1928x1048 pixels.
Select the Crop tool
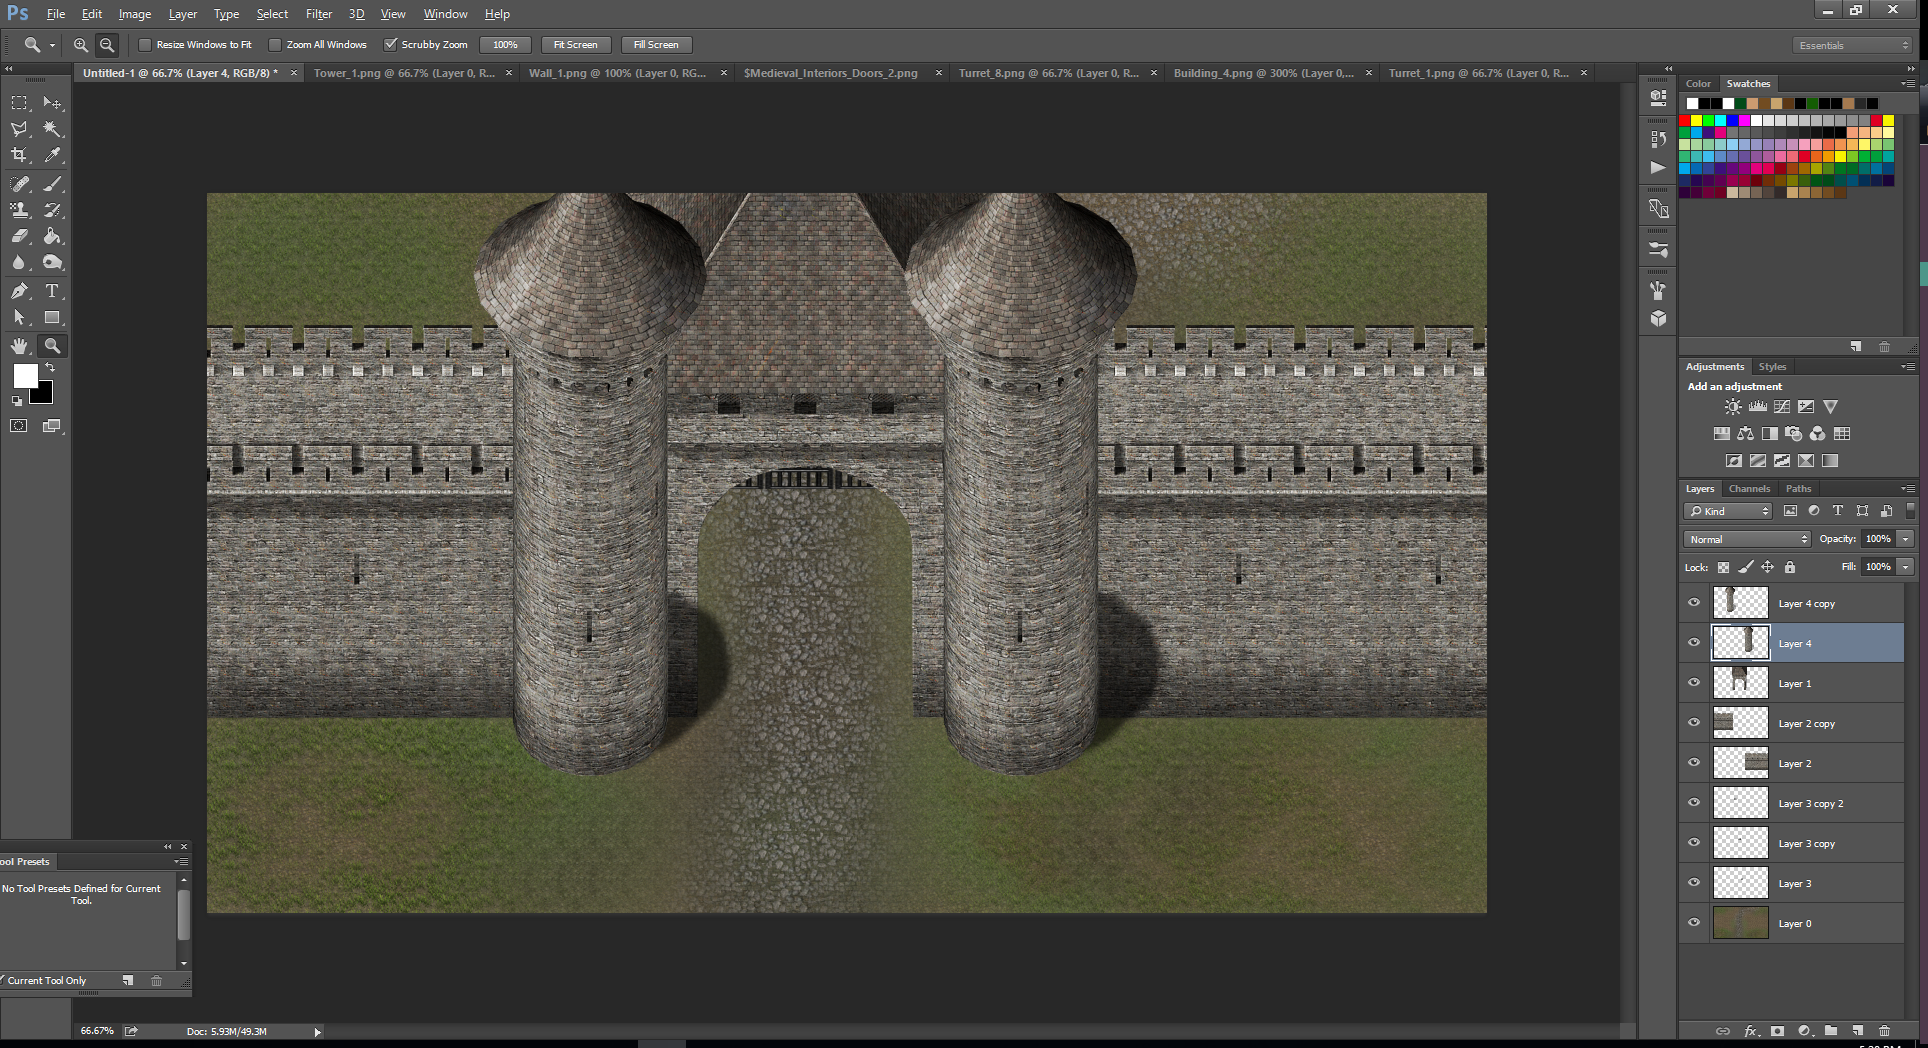(x=19, y=155)
